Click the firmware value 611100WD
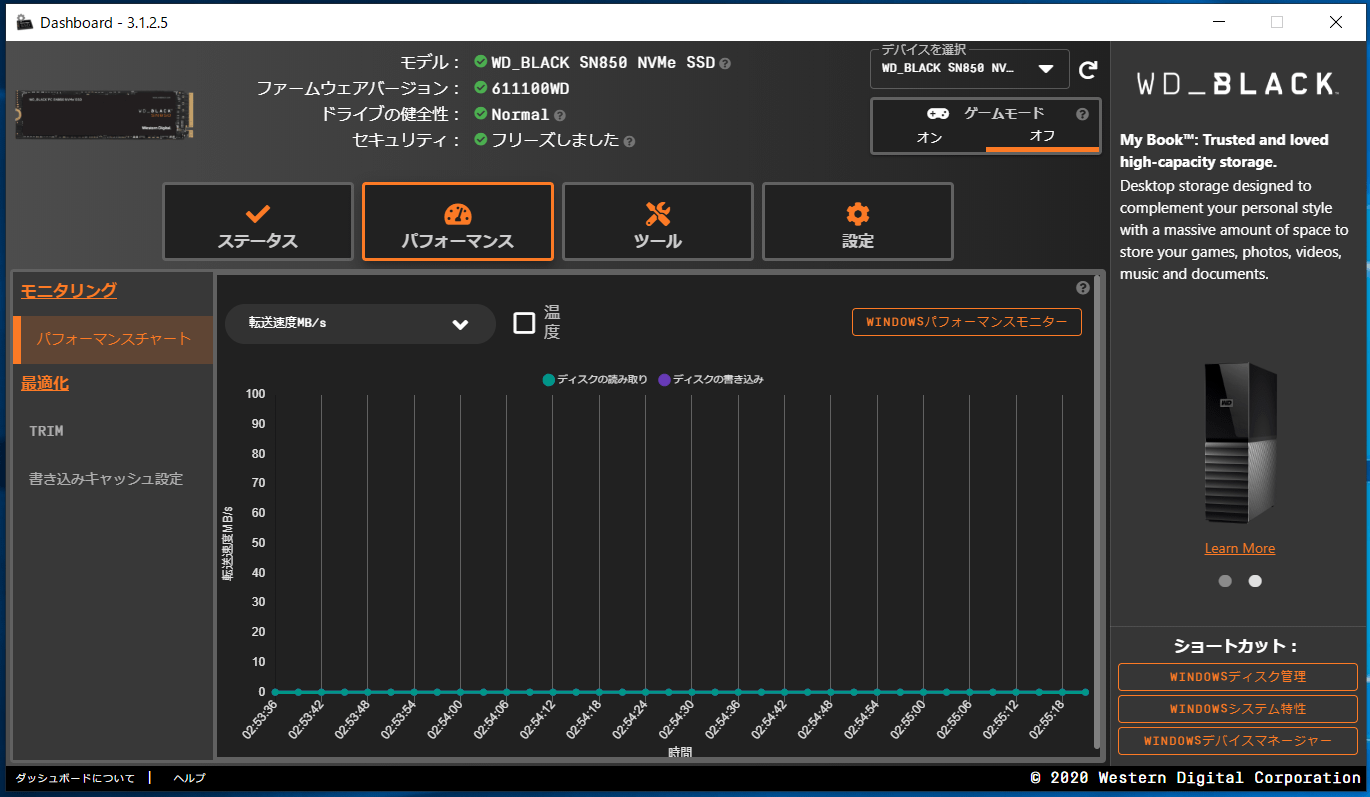The height and width of the screenshot is (797, 1370). point(530,89)
